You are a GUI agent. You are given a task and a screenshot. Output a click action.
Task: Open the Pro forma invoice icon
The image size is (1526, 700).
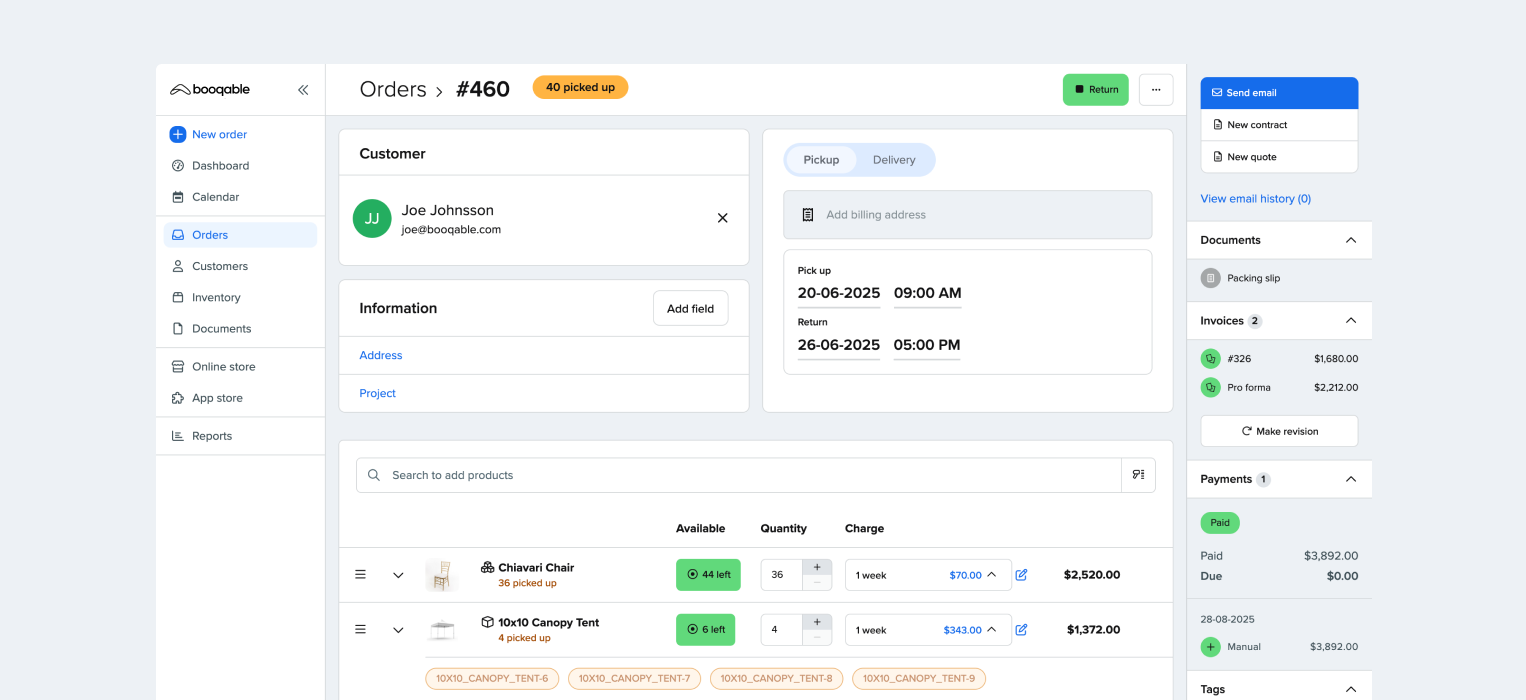point(1210,387)
